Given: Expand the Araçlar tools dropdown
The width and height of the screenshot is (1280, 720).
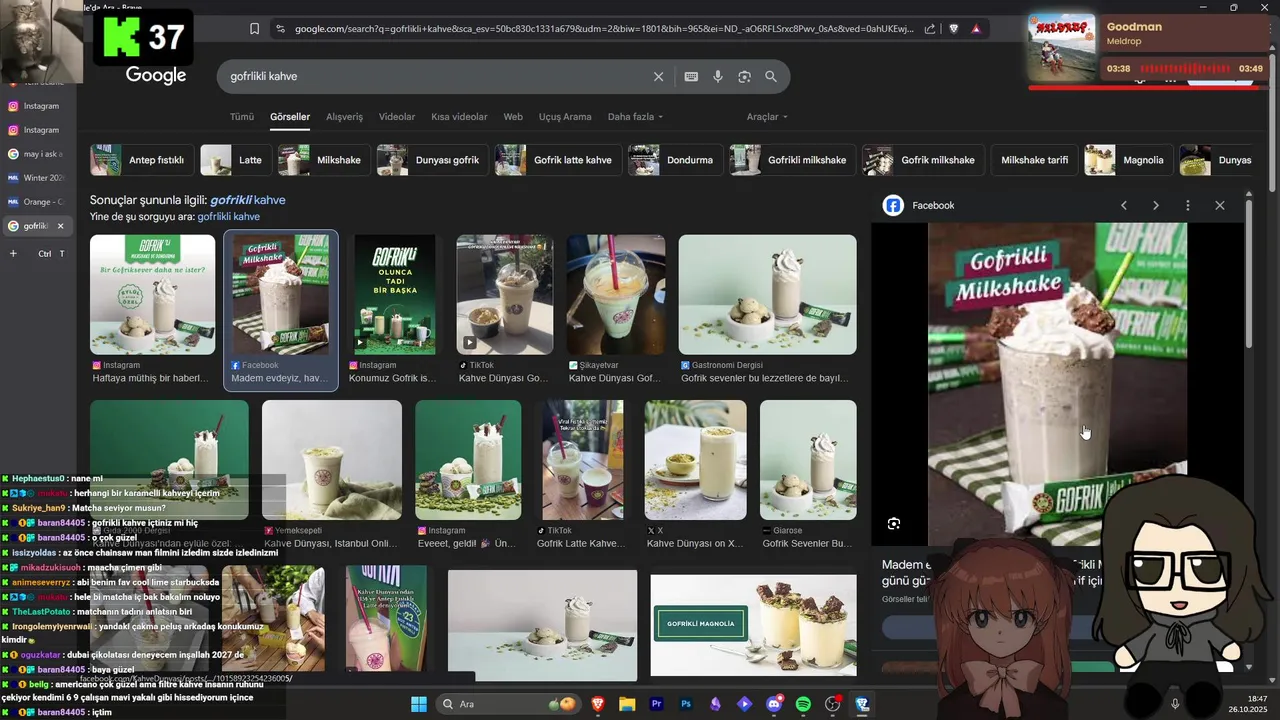Looking at the screenshot, I should (767, 117).
